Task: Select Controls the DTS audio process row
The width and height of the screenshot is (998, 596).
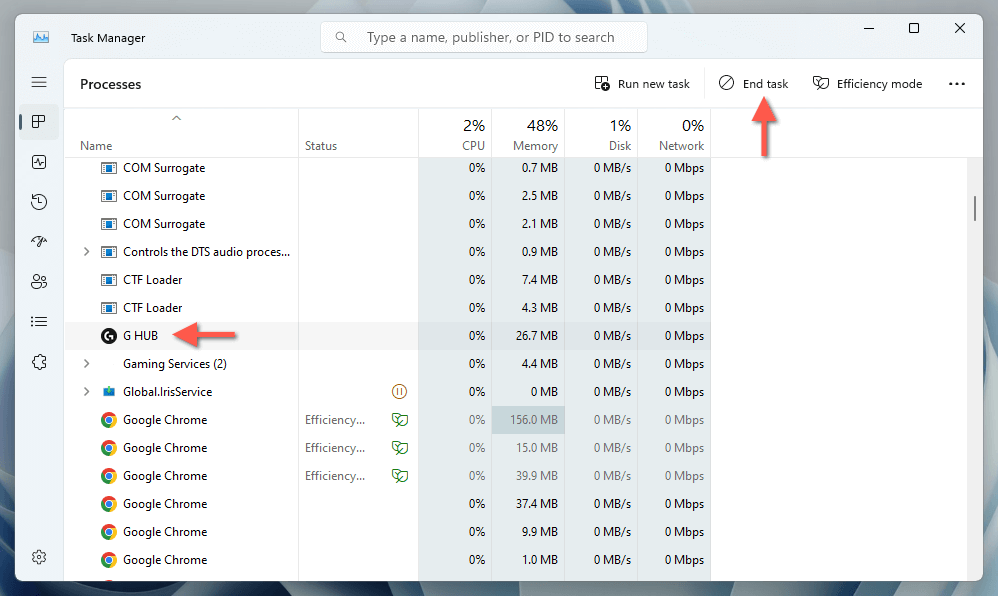Action: [x=388, y=252]
